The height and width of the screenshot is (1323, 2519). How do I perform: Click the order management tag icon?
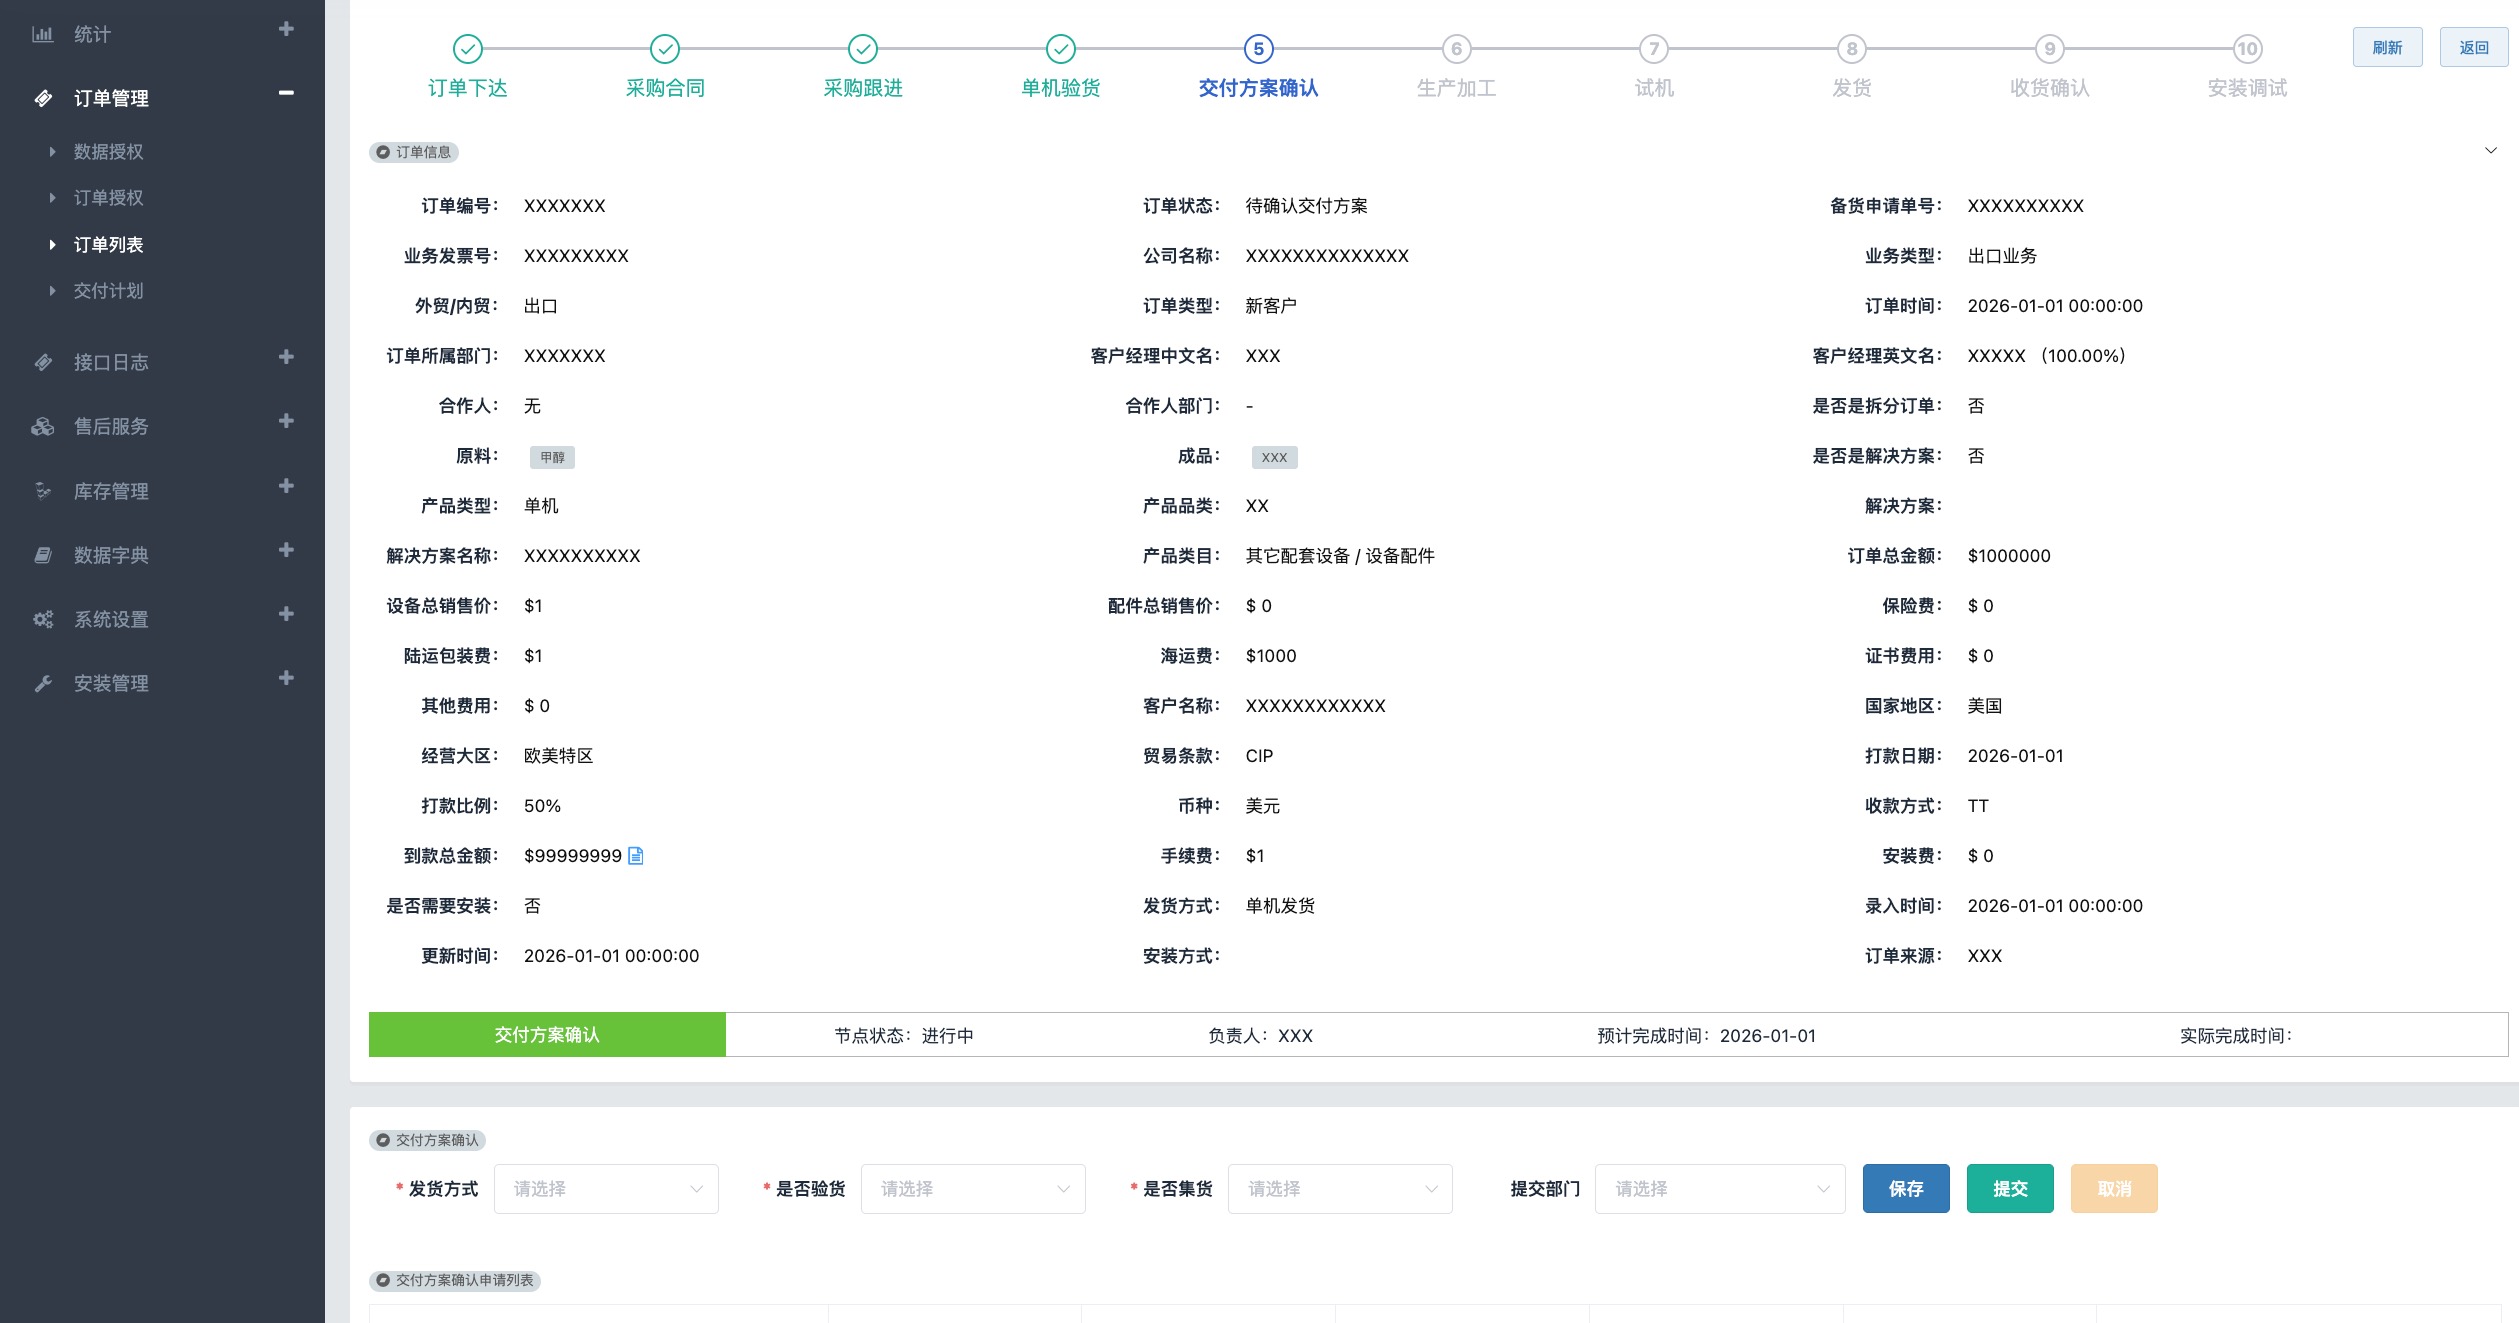tap(43, 98)
